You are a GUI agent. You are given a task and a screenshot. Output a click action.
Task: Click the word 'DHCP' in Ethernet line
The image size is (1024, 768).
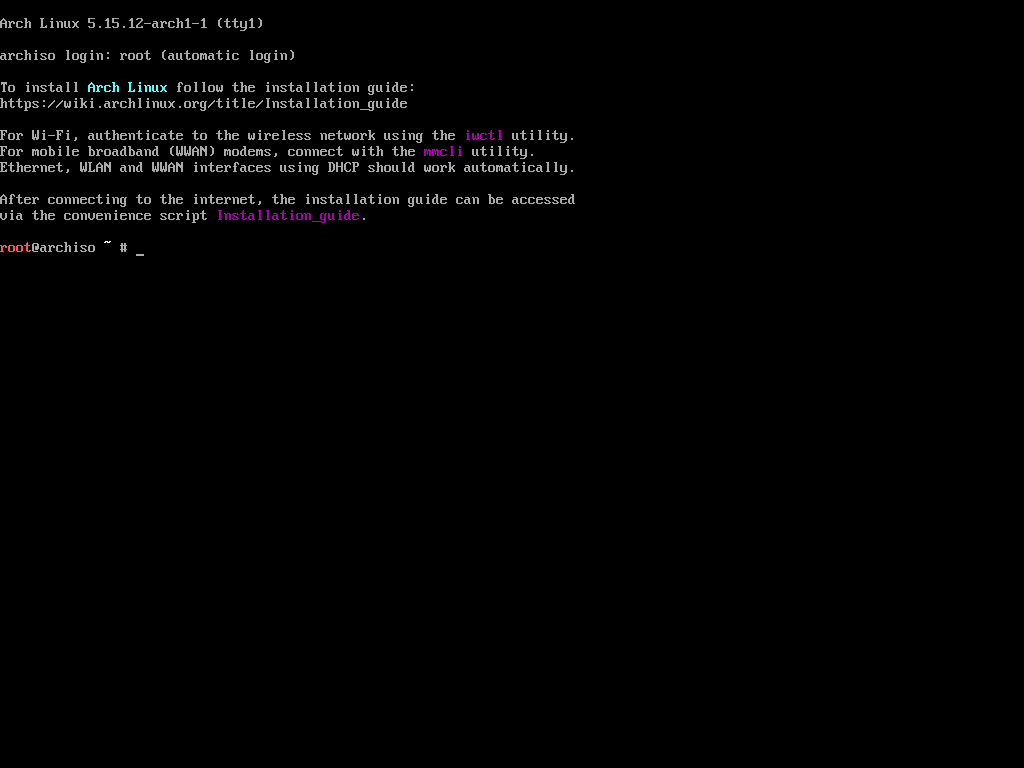344,168
